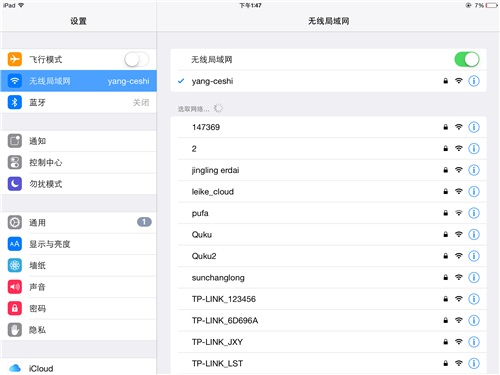Screen dimensions: 500x375
Task: Tap the badge 1 on General row
Action: [144, 222]
